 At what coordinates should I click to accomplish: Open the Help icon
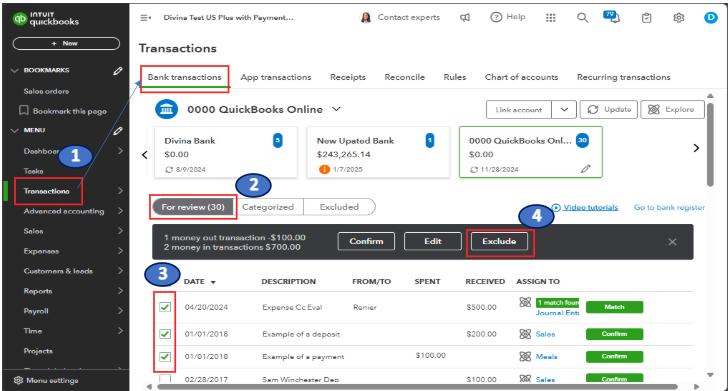496,17
